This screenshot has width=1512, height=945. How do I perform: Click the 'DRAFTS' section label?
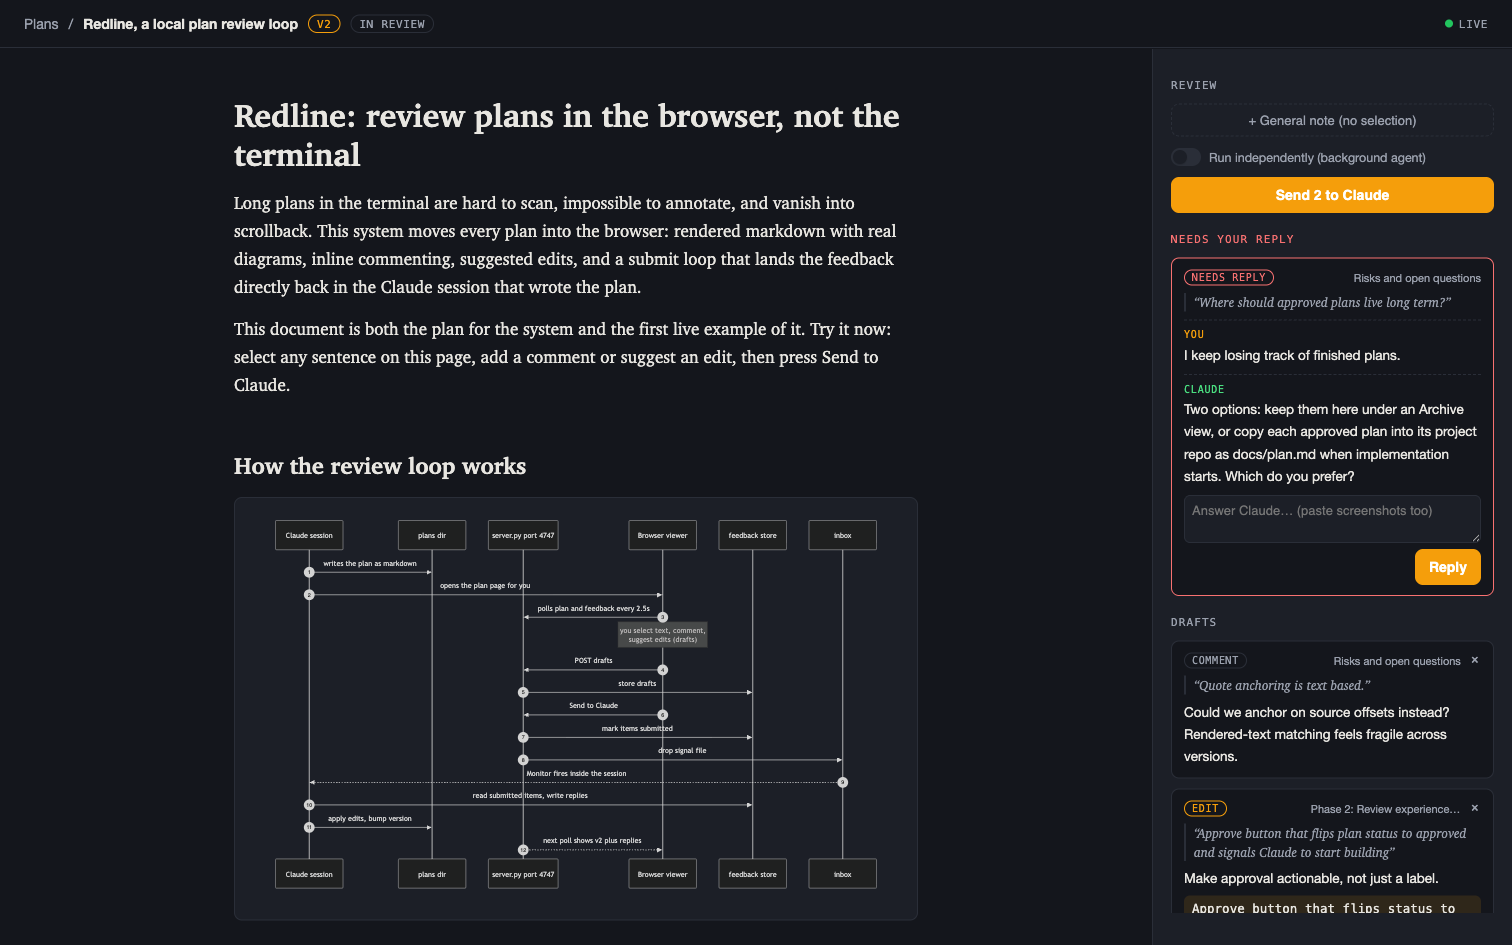(x=1194, y=622)
